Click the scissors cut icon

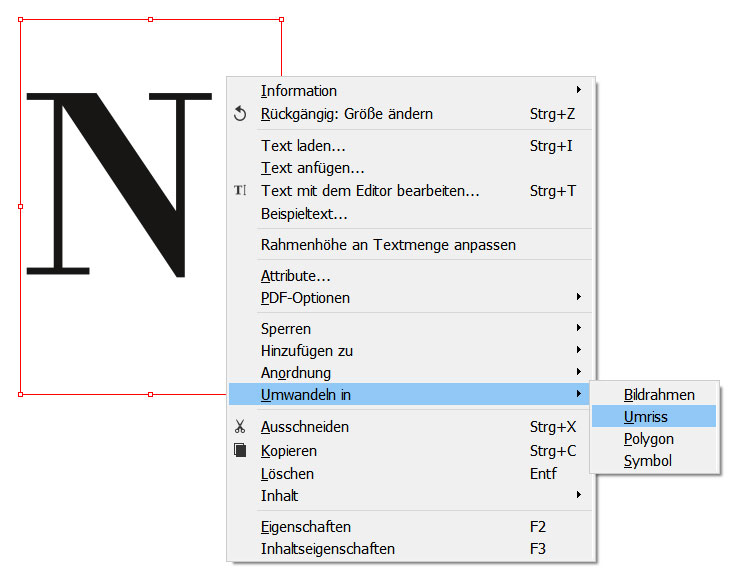pos(240,427)
